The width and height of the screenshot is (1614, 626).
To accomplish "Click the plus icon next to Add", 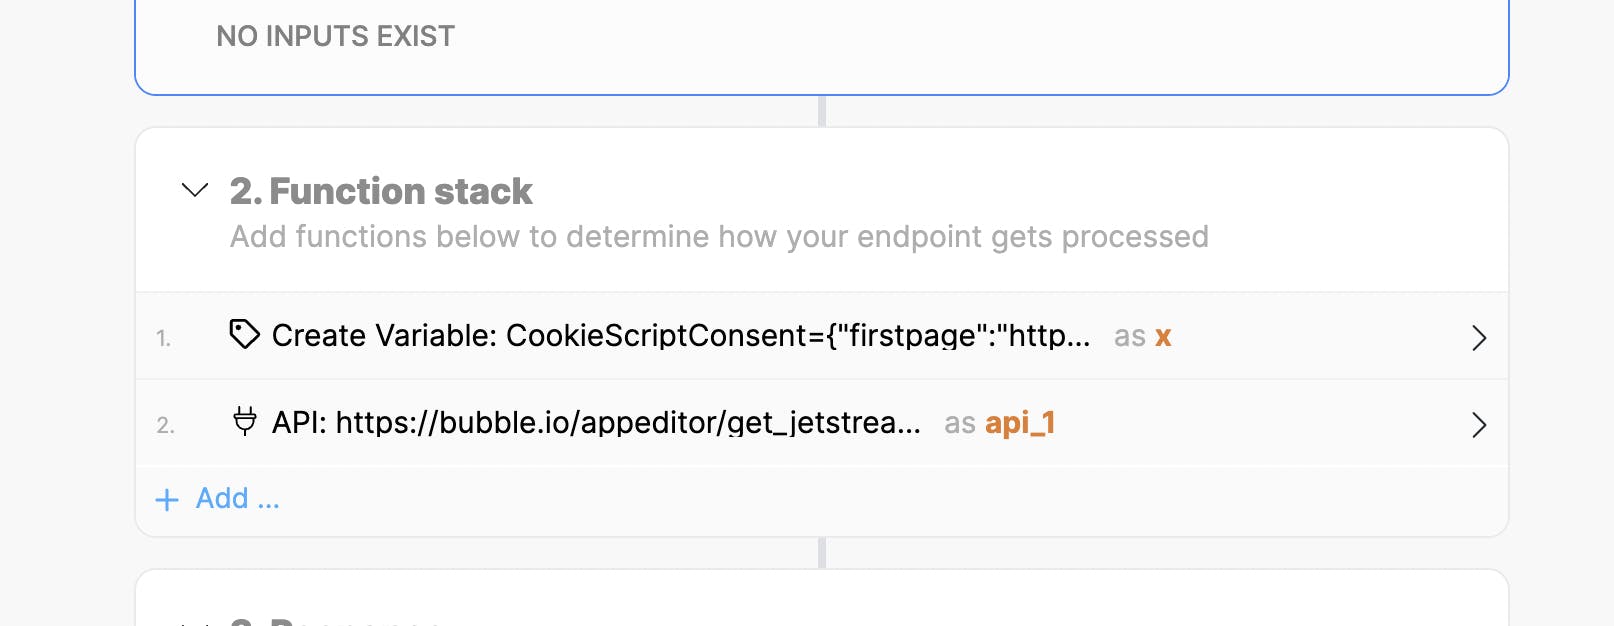I will coord(167,499).
